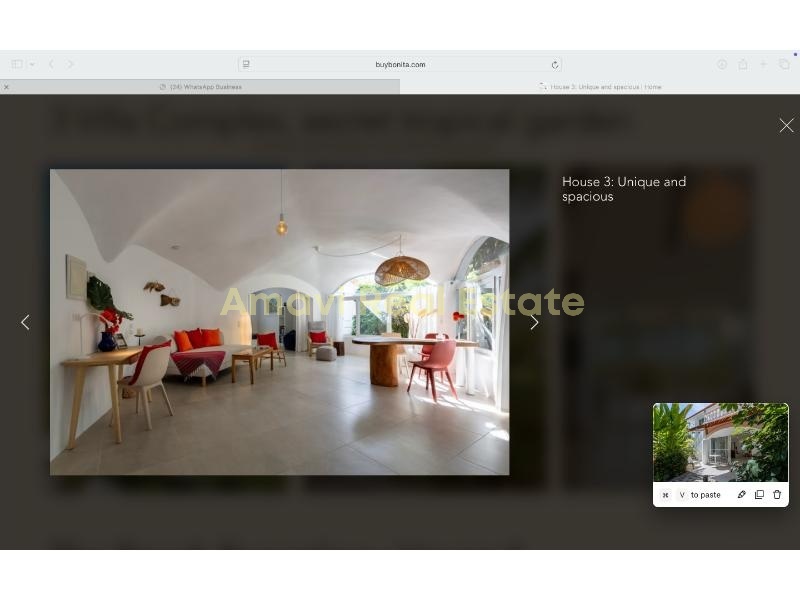
Task: Click the buybonita.com address bar
Action: (x=400, y=64)
